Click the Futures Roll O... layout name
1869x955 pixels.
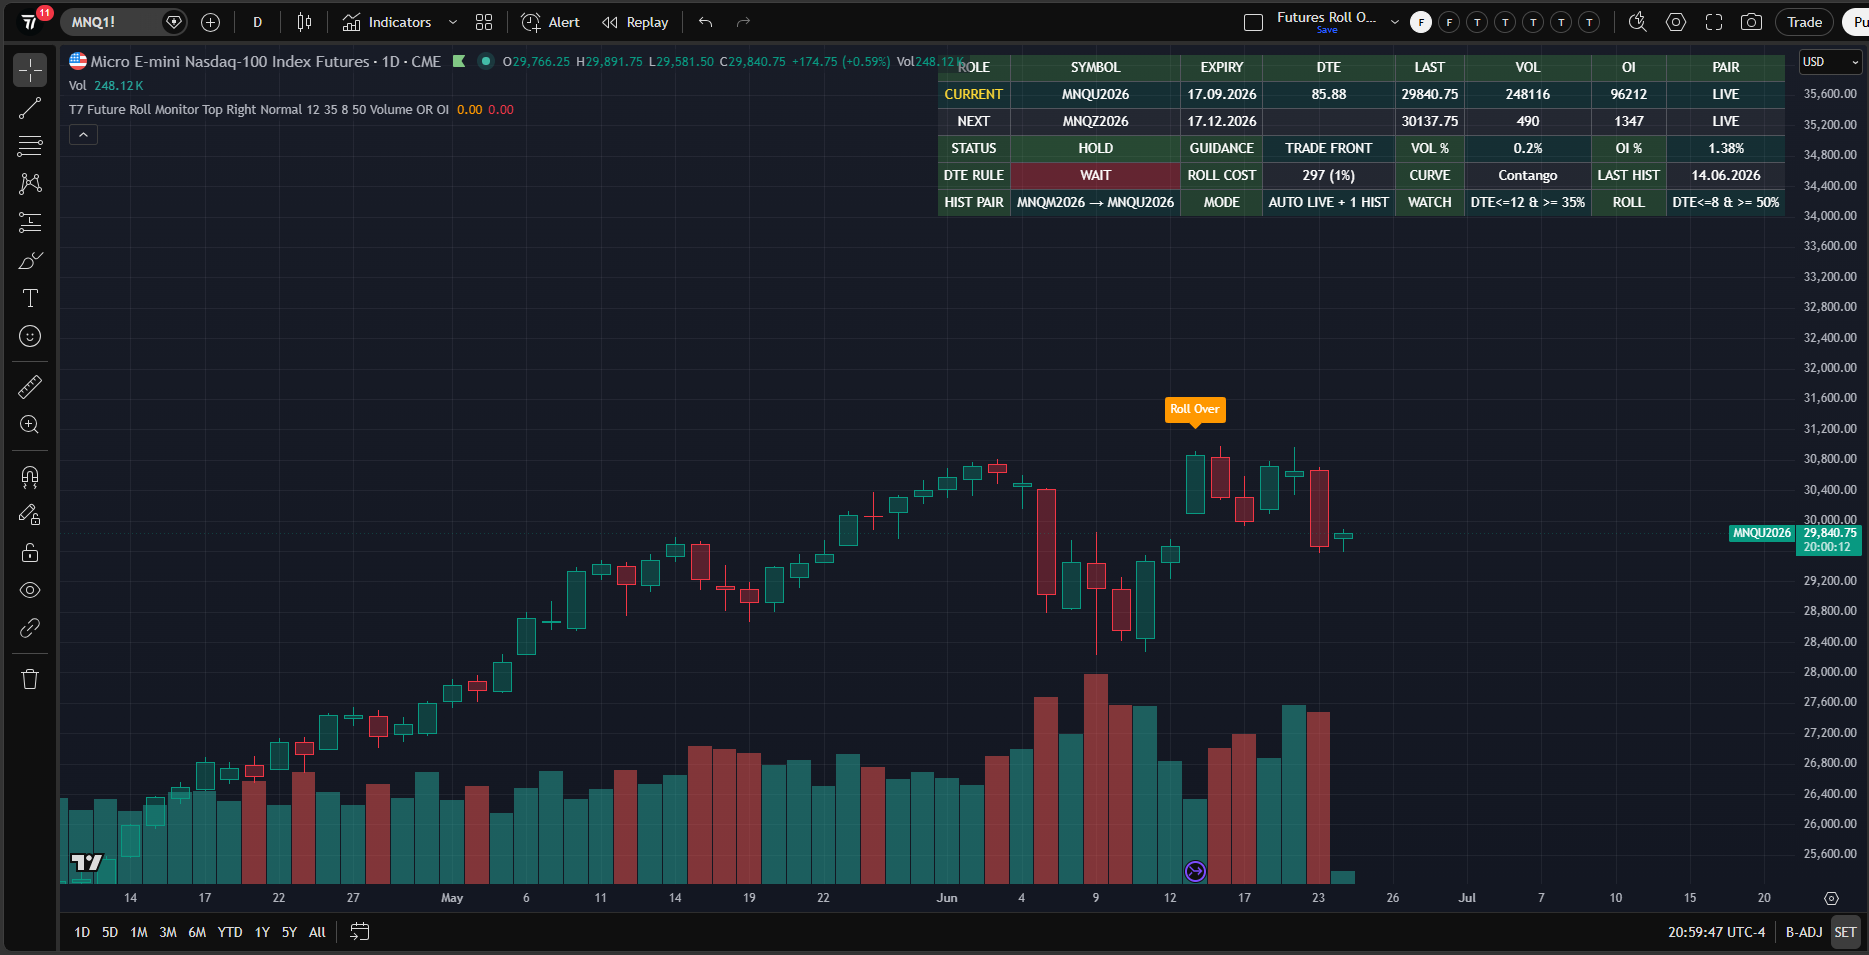[x=1326, y=18]
